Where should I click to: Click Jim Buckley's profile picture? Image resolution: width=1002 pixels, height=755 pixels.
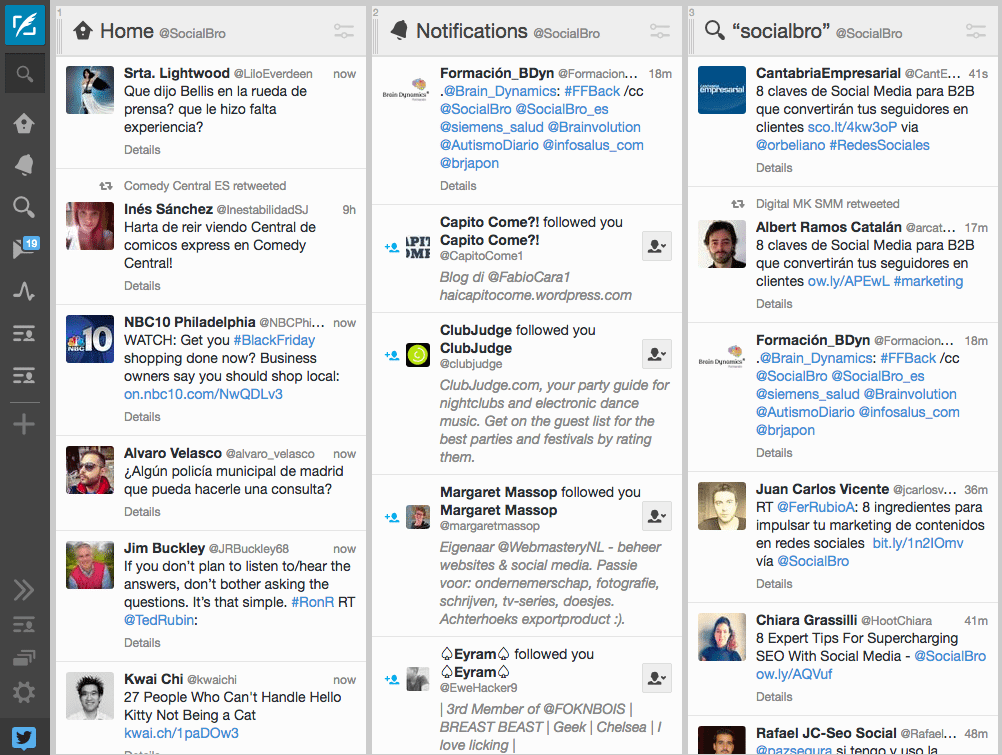point(90,565)
